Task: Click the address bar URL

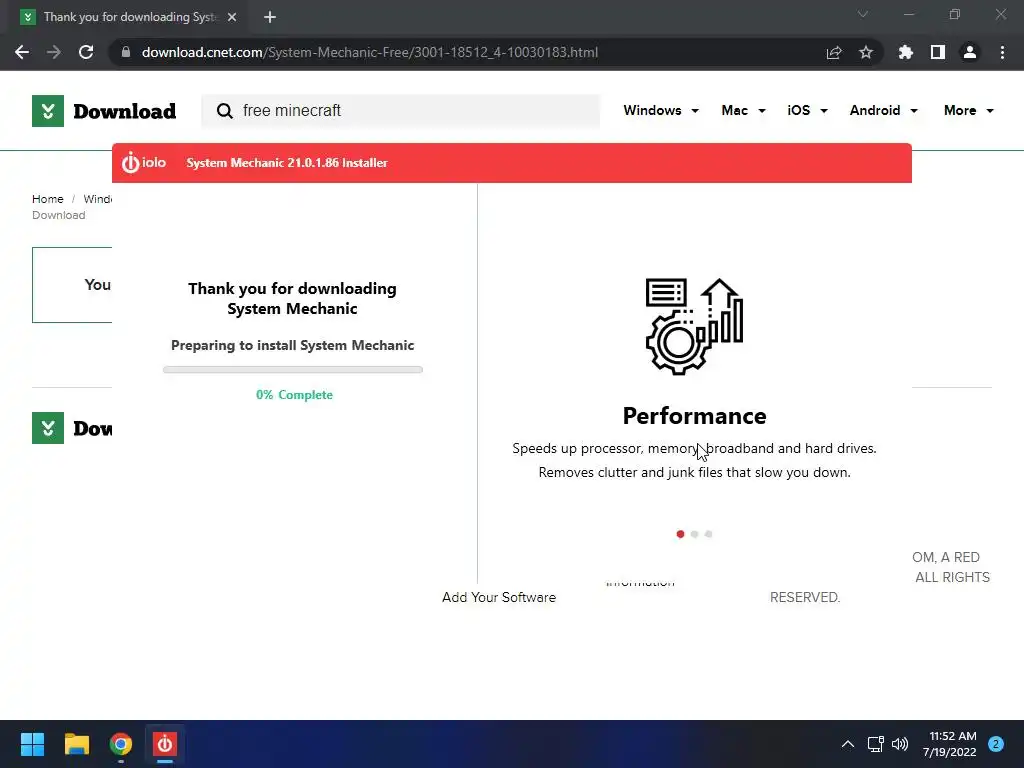Action: (x=370, y=52)
